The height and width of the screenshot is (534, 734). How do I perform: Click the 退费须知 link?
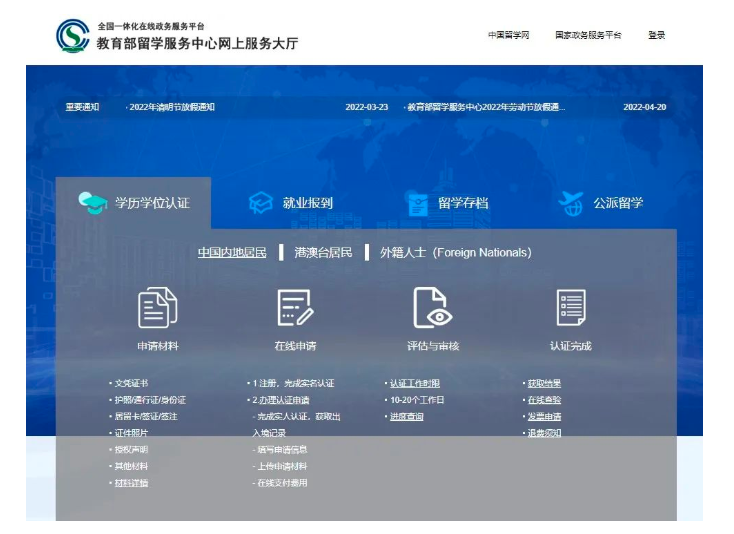[544, 433]
